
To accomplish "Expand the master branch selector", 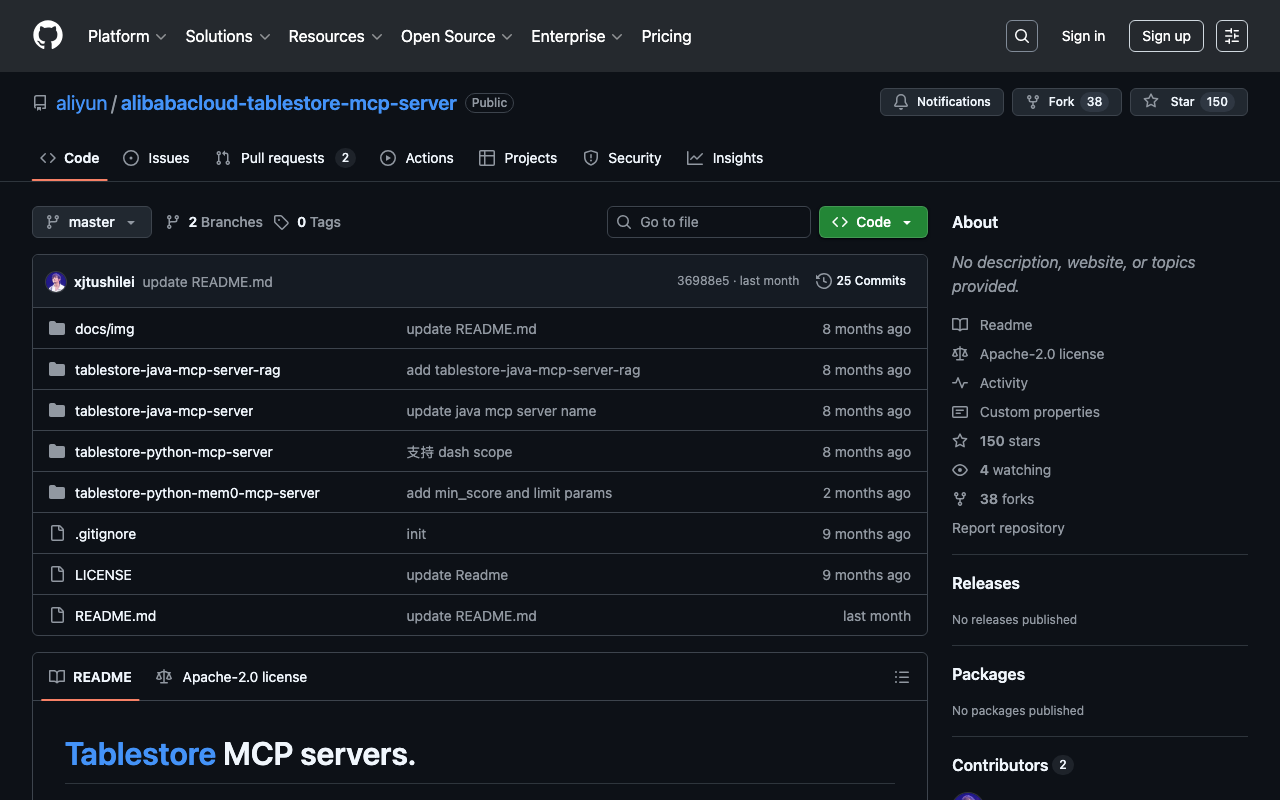I will (92, 222).
